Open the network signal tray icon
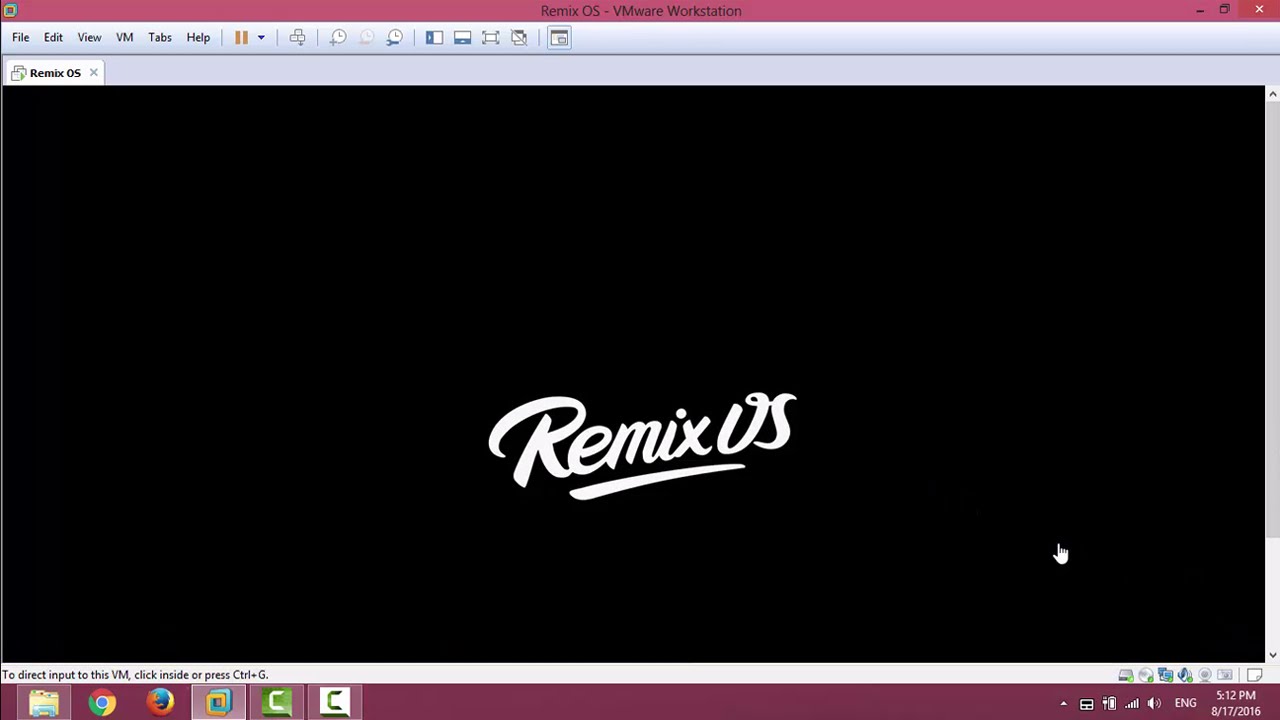Viewport: 1280px width, 720px height. click(1132, 704)
